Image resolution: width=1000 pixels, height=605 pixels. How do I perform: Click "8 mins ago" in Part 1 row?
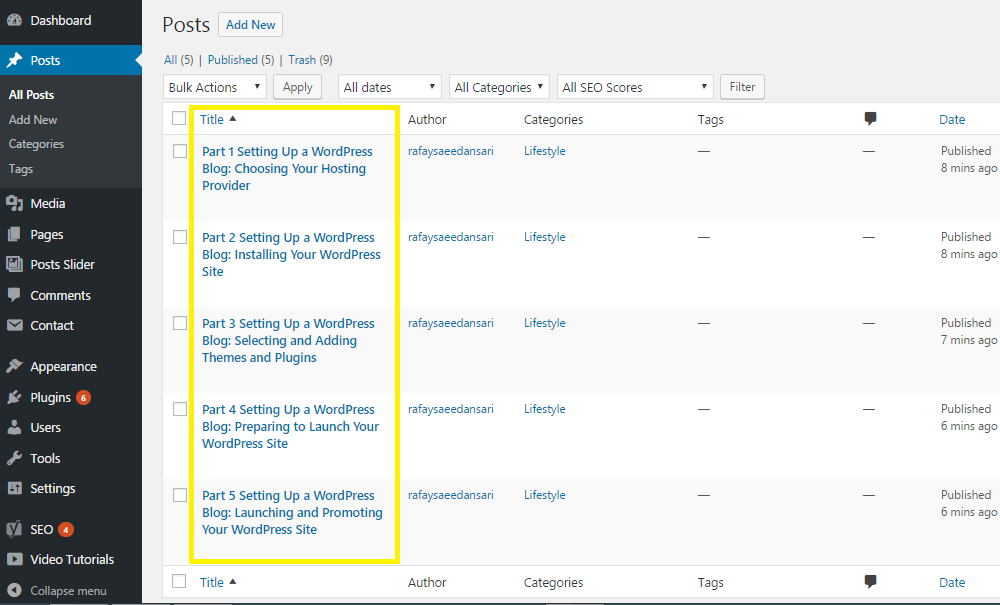tap(969, 168)
